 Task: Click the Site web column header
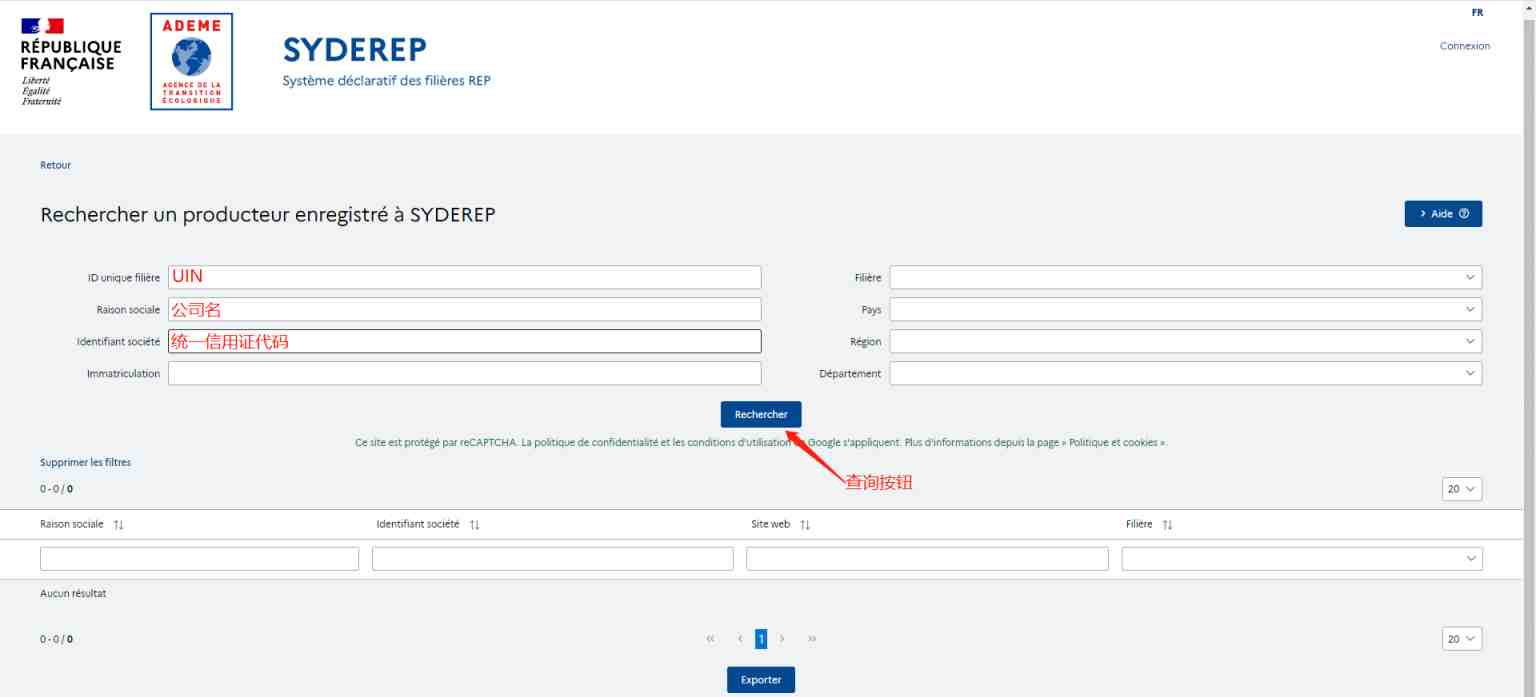click(771, 524)
